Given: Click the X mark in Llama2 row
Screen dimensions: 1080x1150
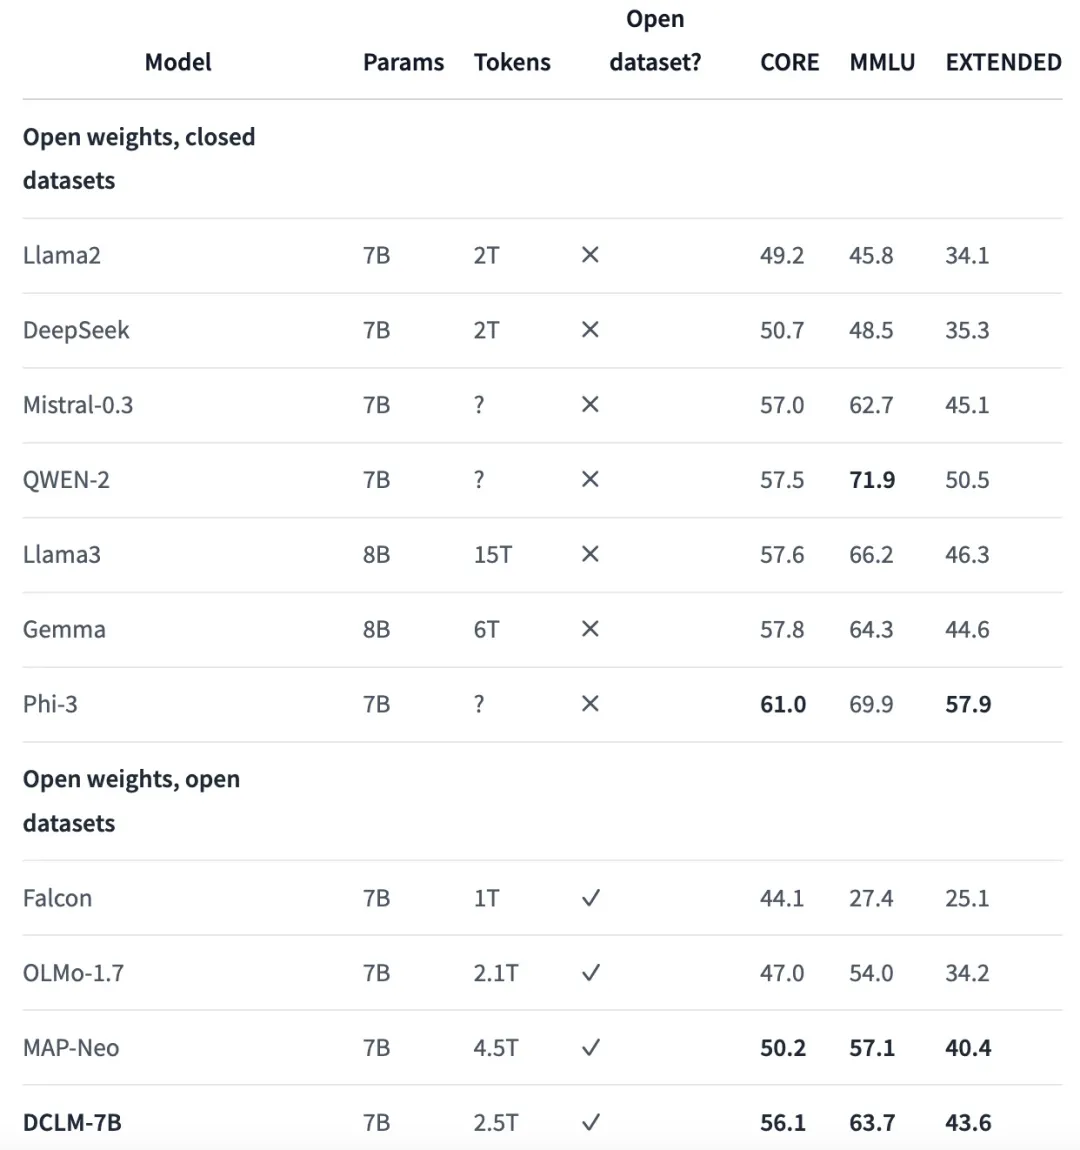Looking at the screenshot, I should tap(590, 255).
